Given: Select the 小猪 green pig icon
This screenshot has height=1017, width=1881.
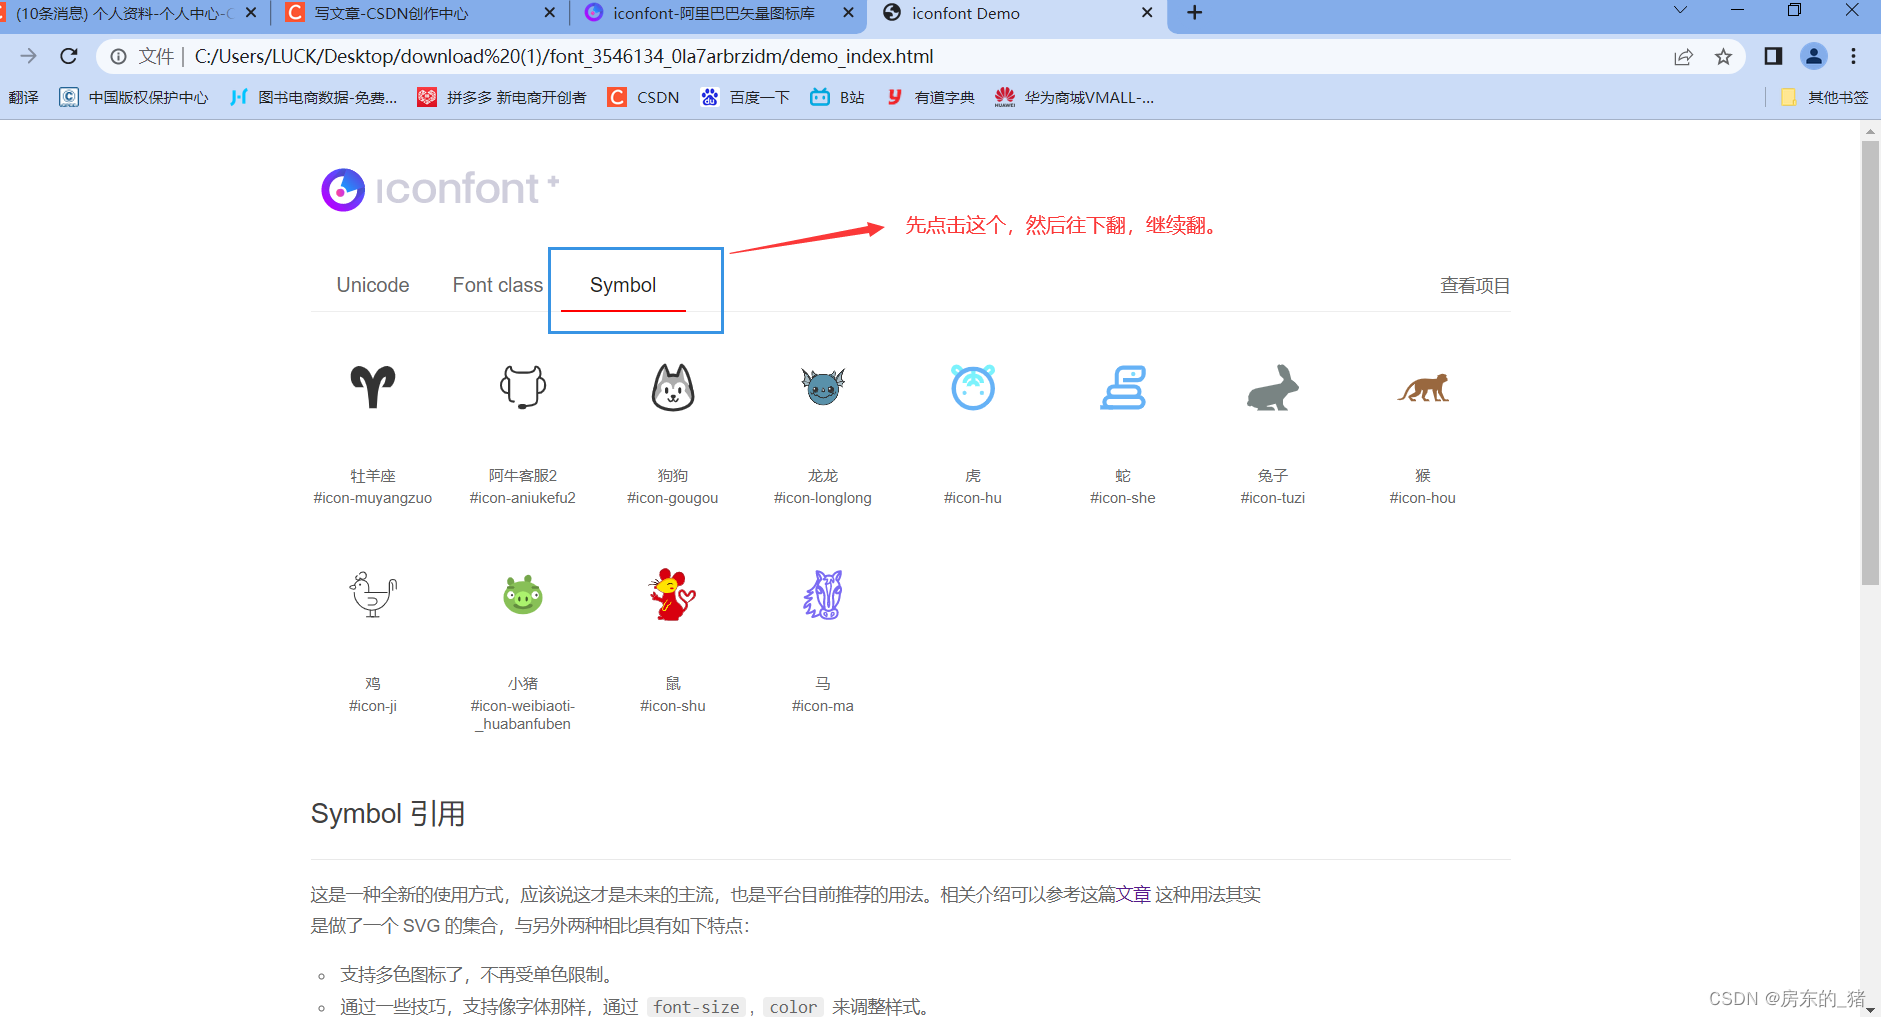Looking at the screenshot, I should 523,595.
